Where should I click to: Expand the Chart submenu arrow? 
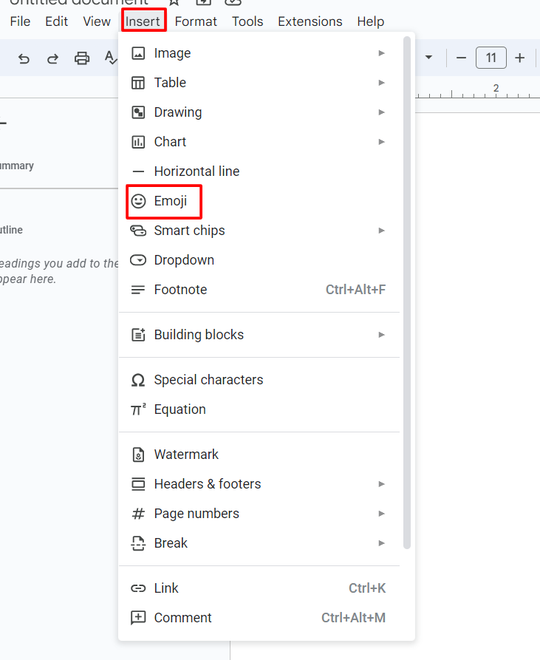(381, 142)
